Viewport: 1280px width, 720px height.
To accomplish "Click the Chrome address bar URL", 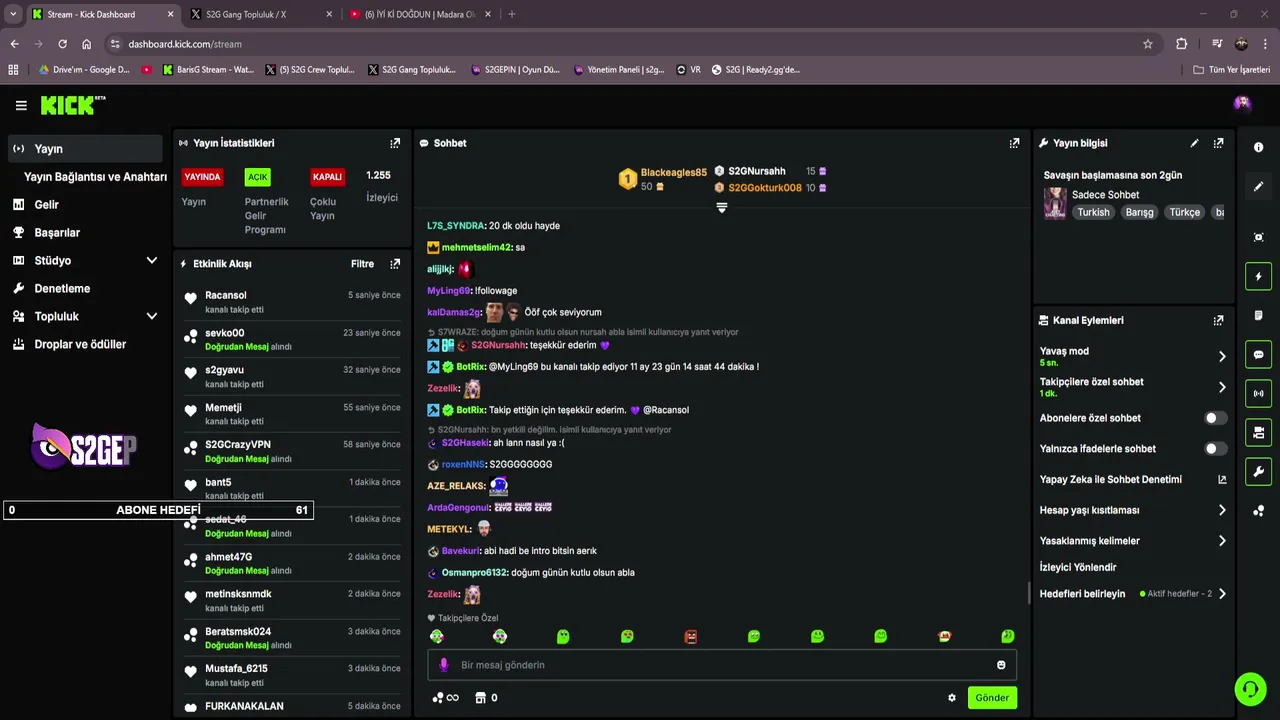I will (185, 44).
